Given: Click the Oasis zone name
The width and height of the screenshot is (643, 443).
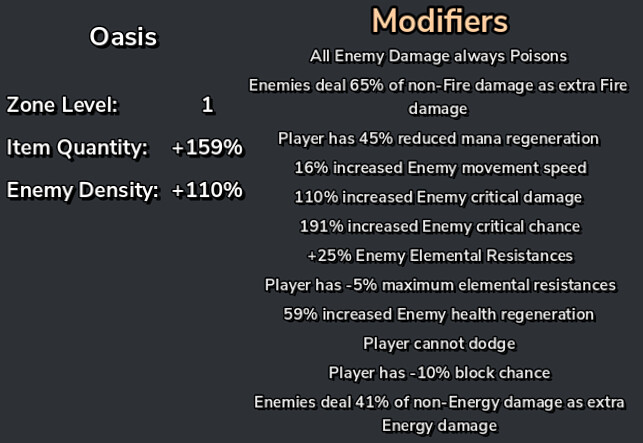Looking at the screenshot, I should click(123, 38).
